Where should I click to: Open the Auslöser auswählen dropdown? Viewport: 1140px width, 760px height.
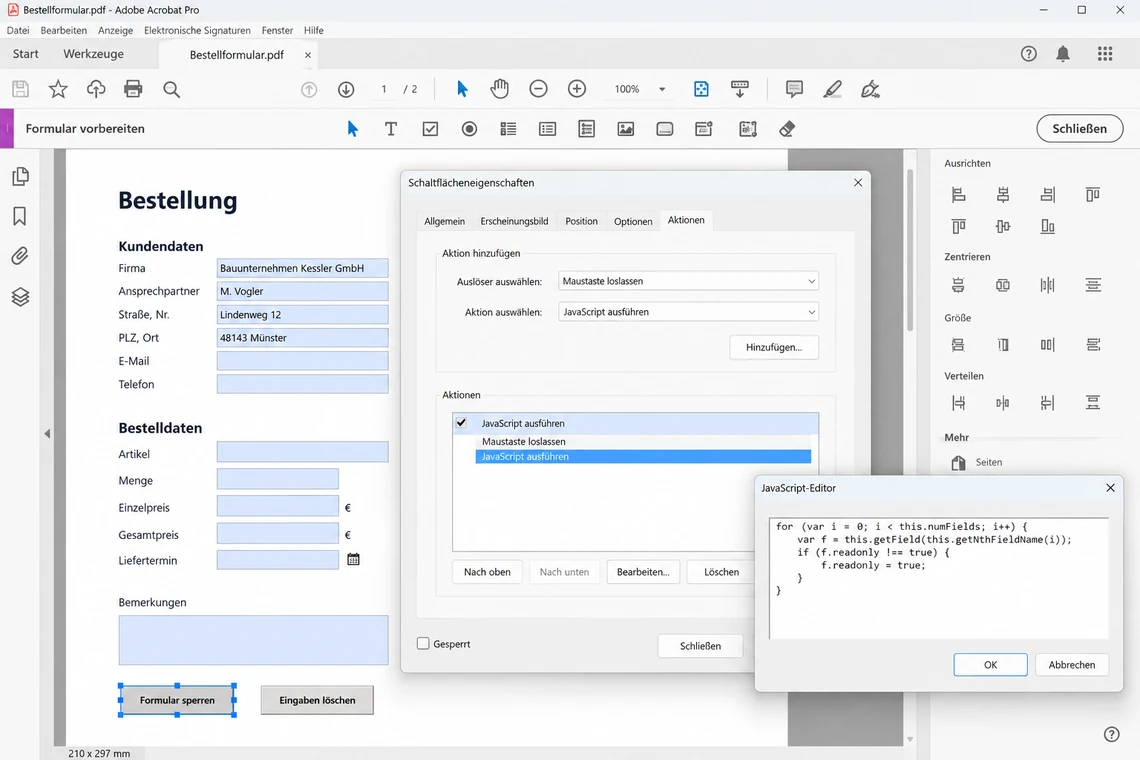[x=688, y=281]
